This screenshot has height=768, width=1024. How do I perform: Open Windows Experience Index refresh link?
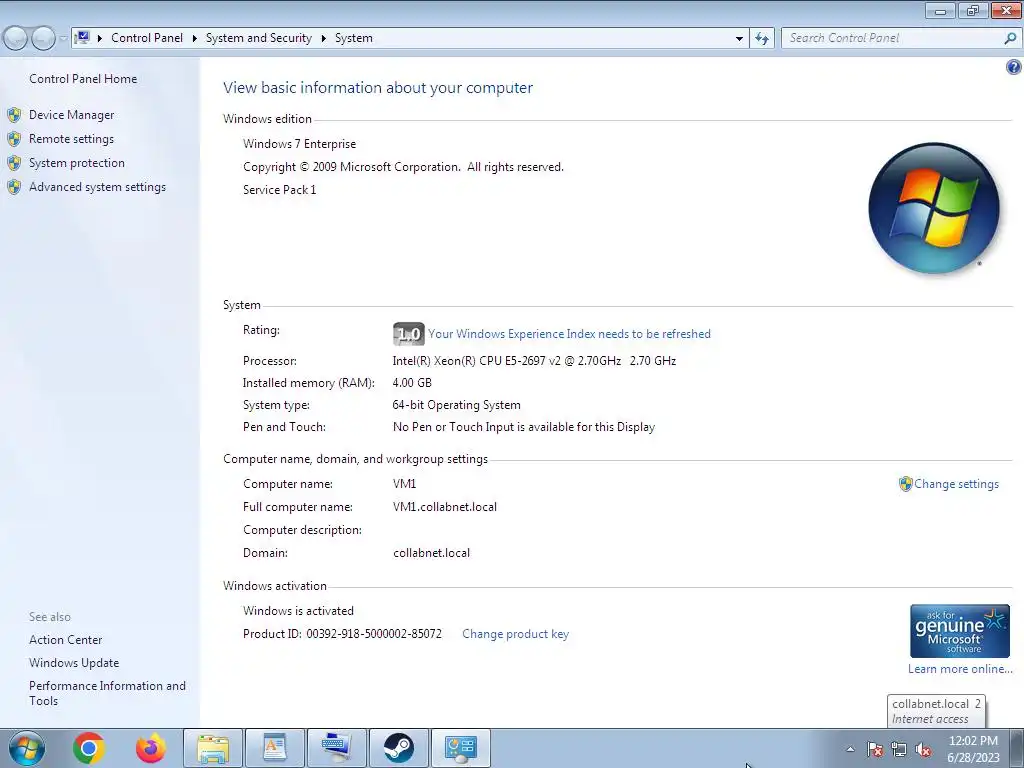pyautogui.click(x=569, y=334)
